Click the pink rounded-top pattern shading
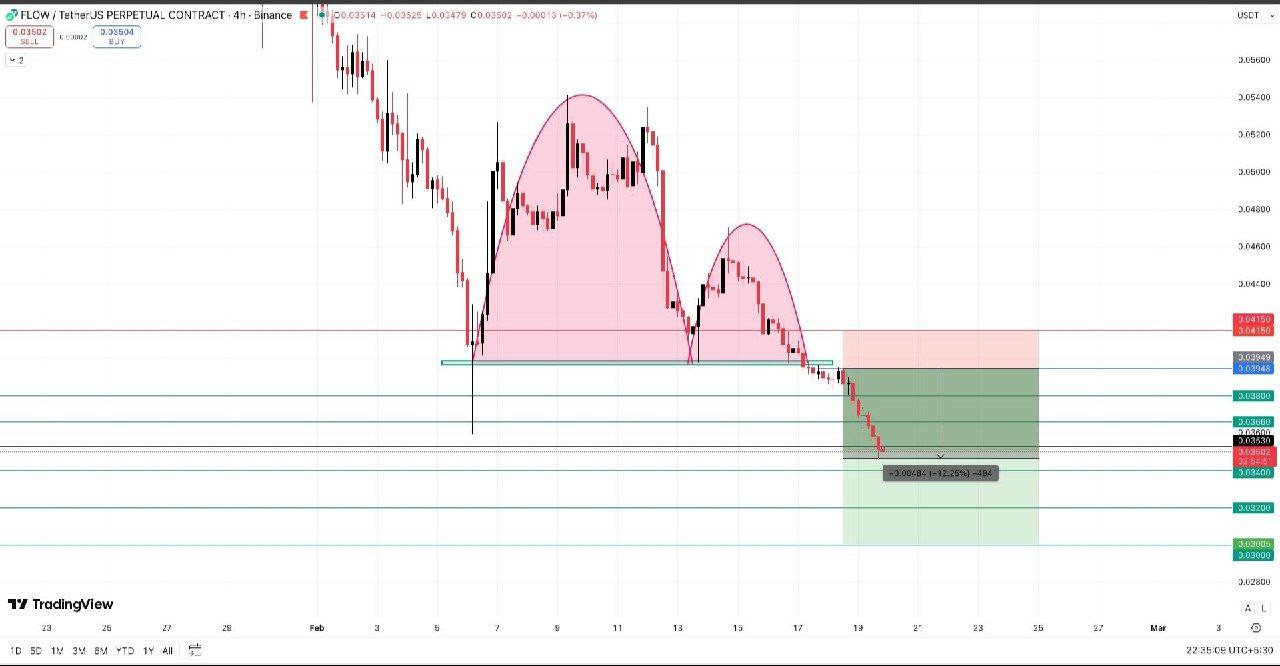The height and width of the screenshot is (666, 1280). tap(580, 250)
